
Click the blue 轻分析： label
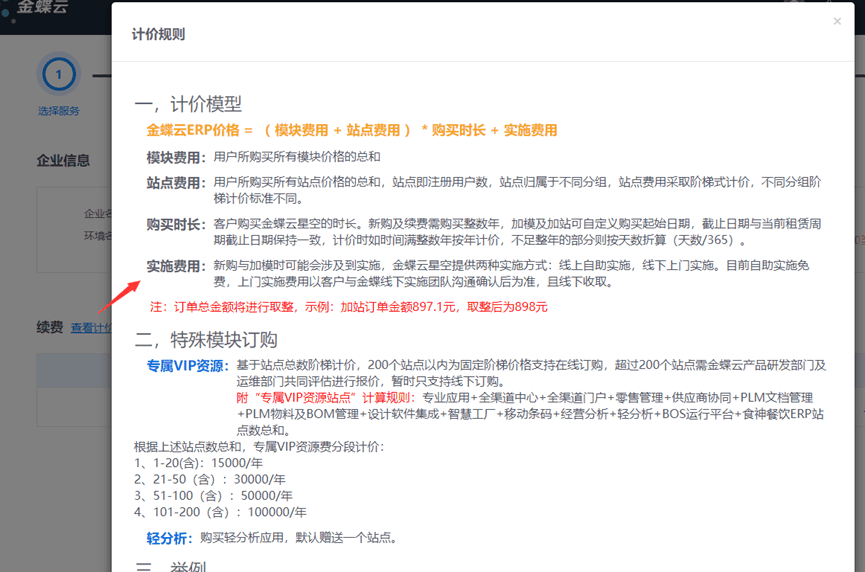[169, 538]
